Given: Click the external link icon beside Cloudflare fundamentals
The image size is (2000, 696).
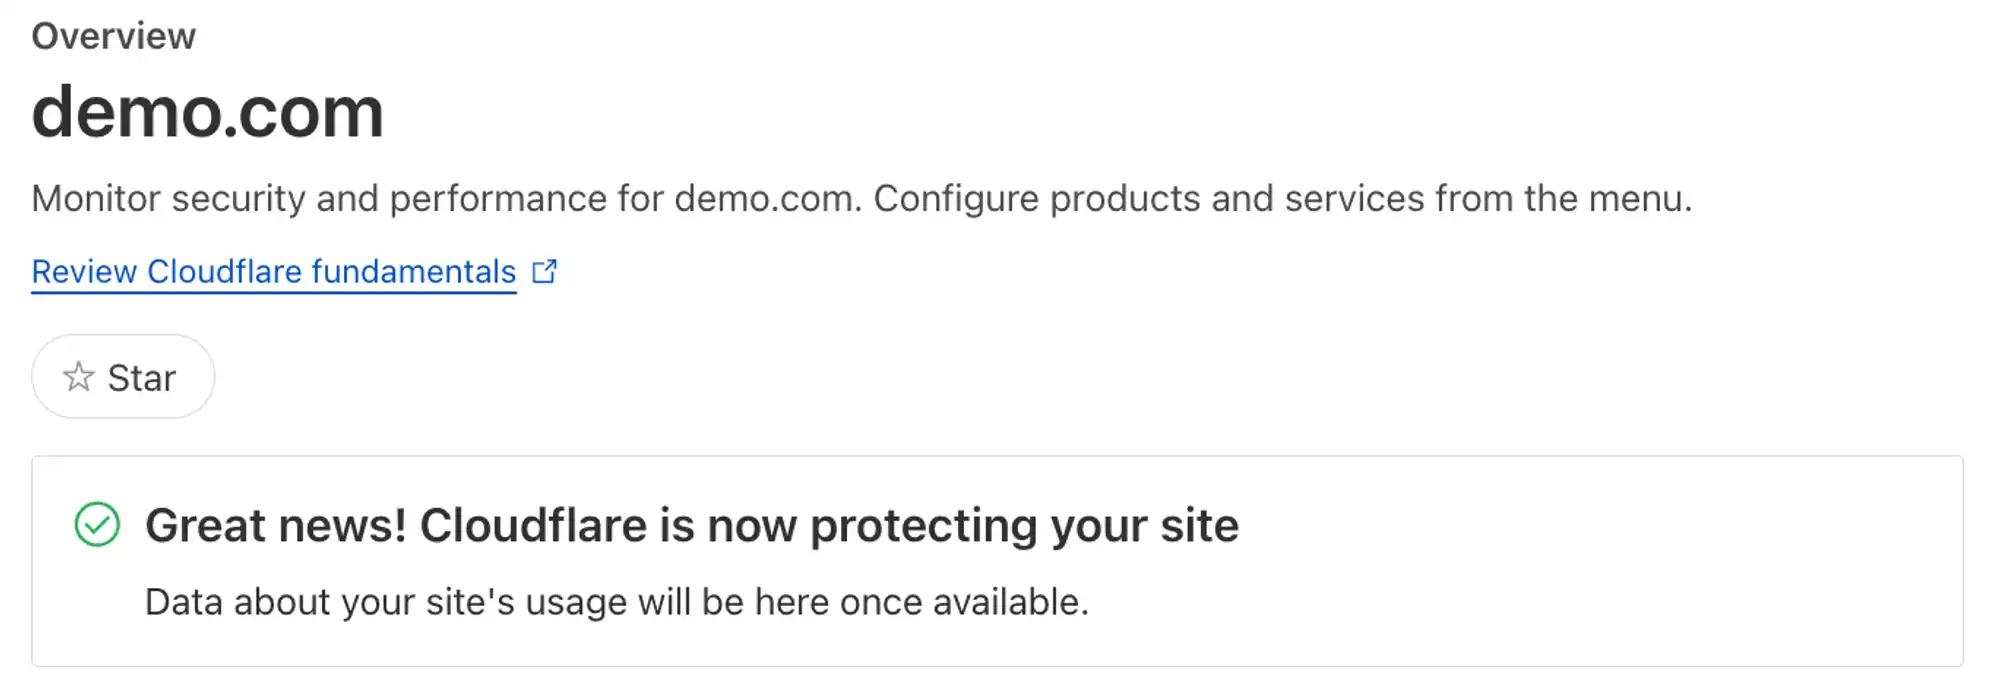Looking at the screenshot, I should (x=544, y=271).
